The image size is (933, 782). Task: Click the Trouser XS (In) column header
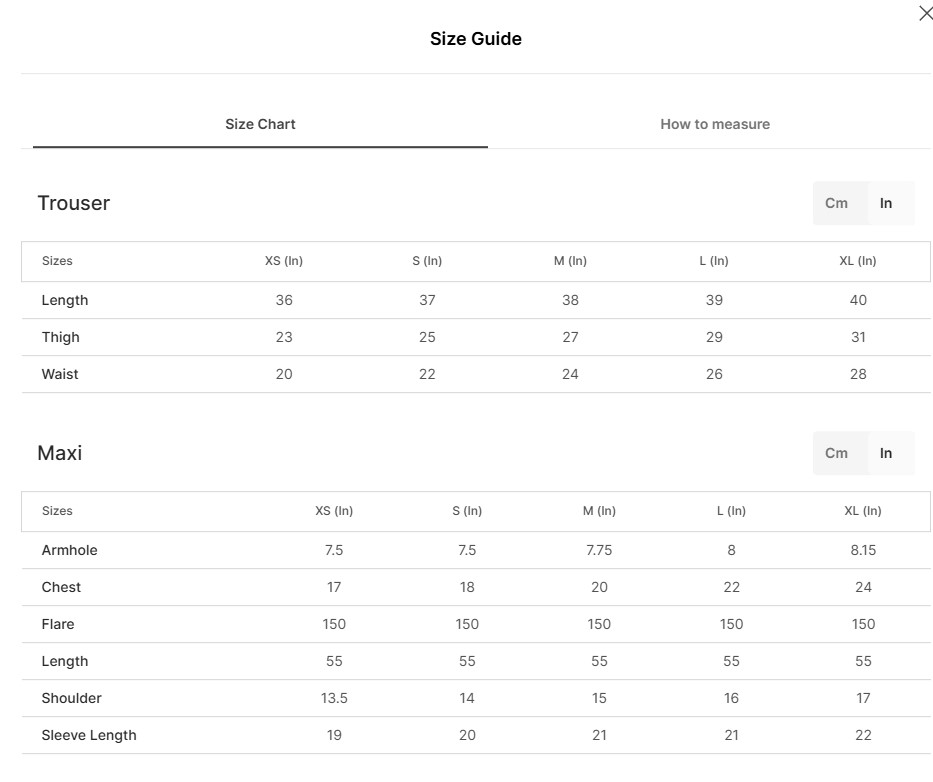click(284, 261)
